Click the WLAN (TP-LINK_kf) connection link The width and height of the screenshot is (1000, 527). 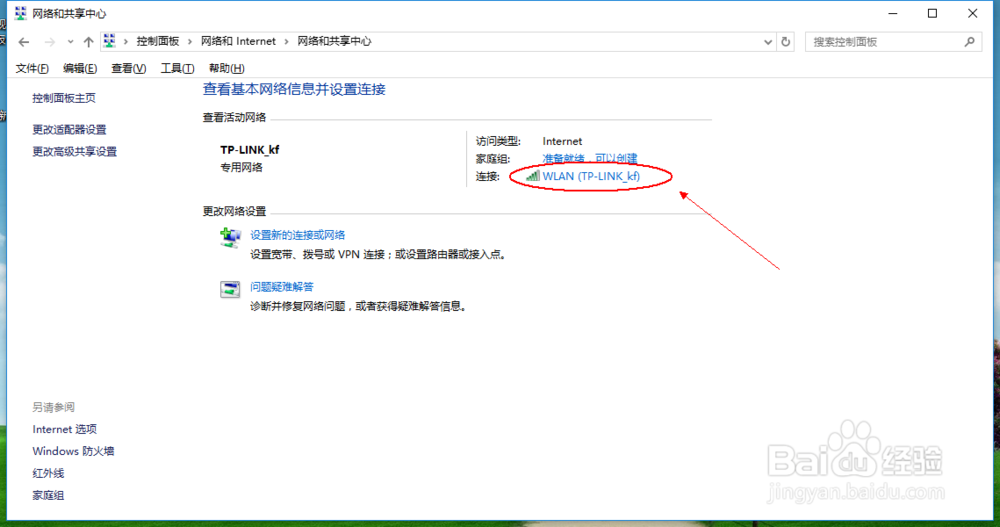(591, 176)
